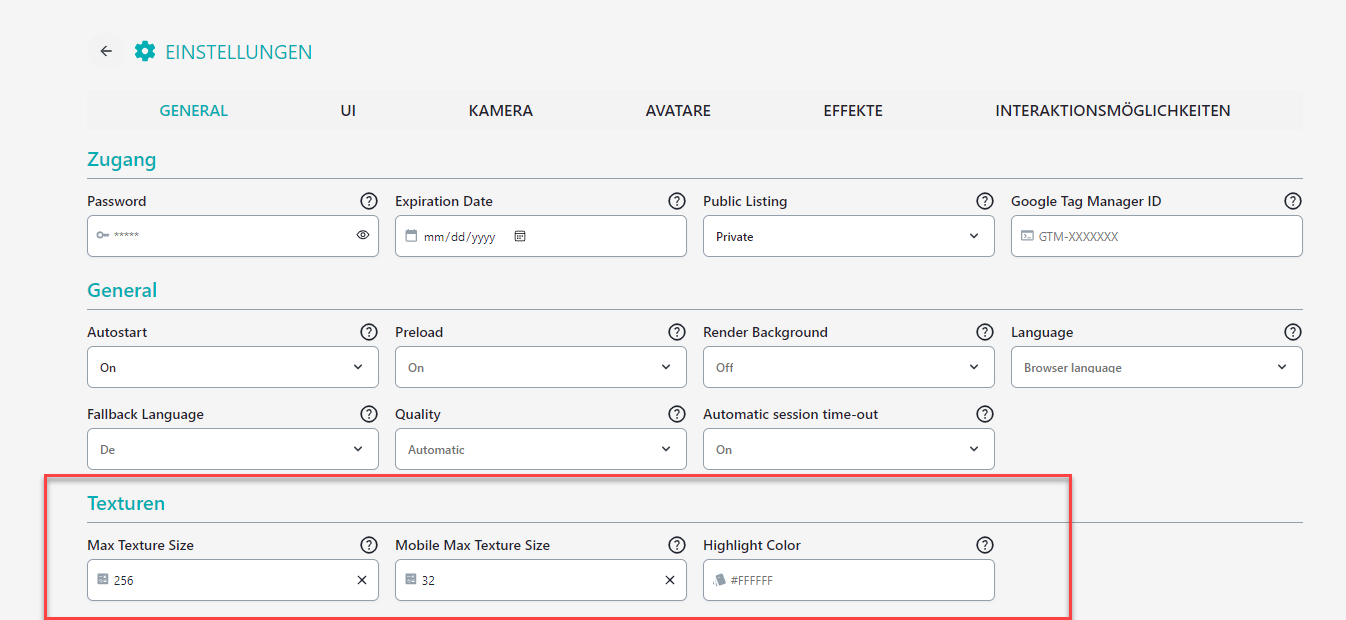
Task: Clear the Mobile Max Texture Size field
Action: (670, 580)
